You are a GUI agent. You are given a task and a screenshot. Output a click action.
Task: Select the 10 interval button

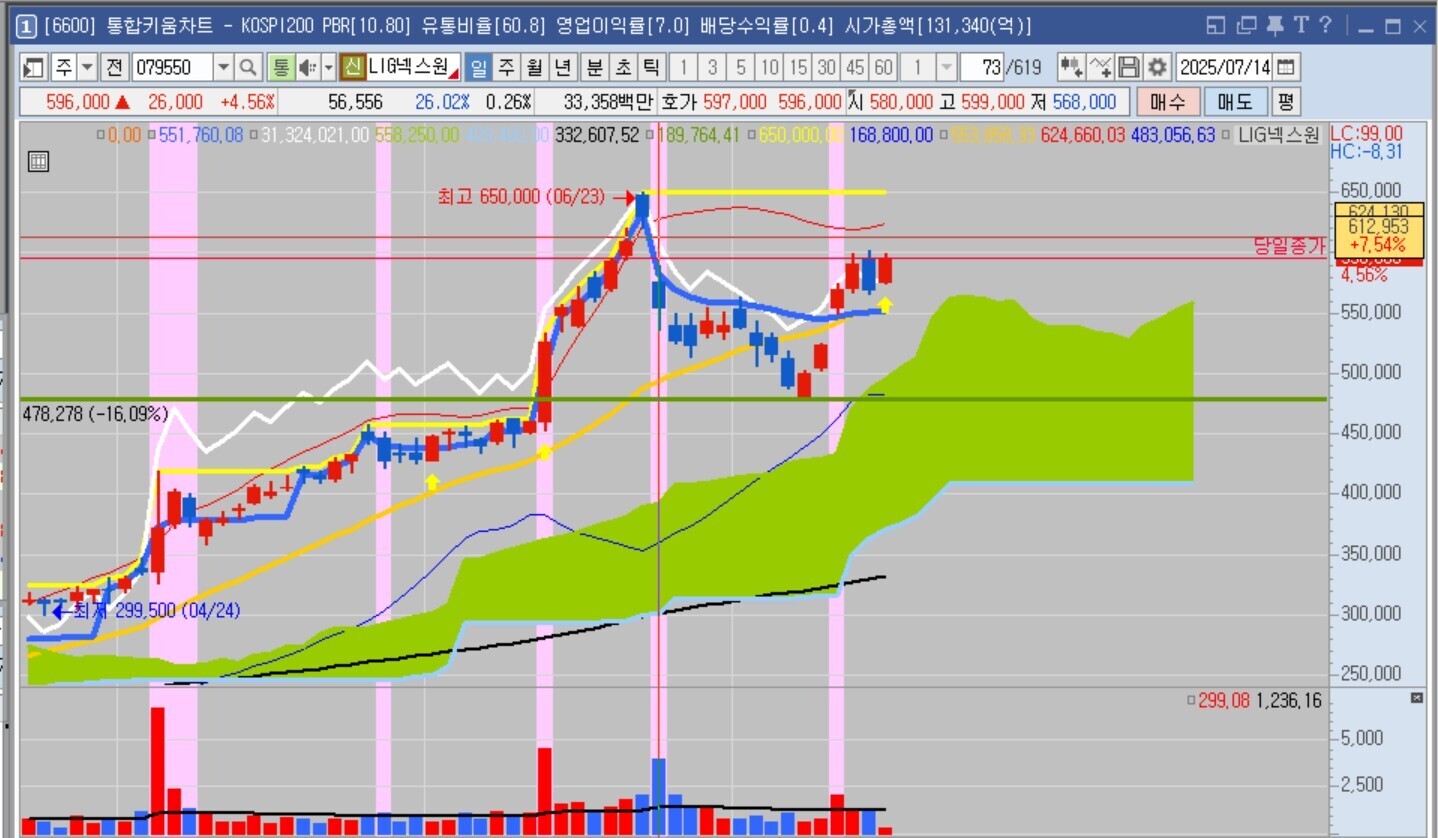click(769, 68)
